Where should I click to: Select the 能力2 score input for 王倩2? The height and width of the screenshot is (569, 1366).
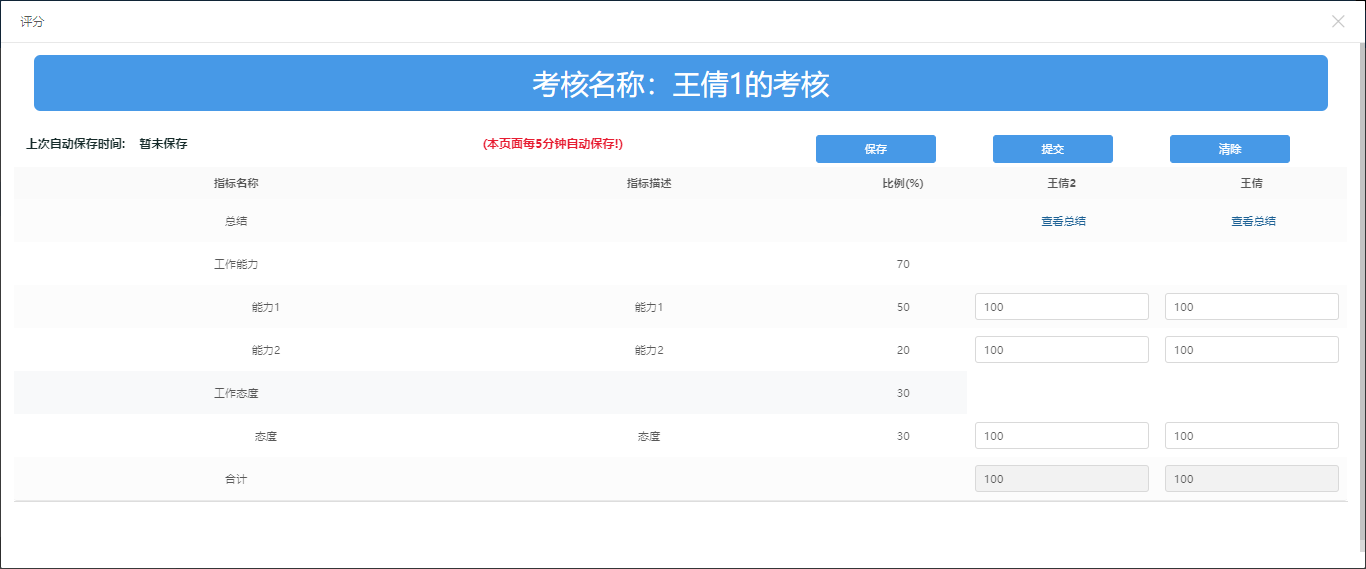click(x=1061, y=350)
